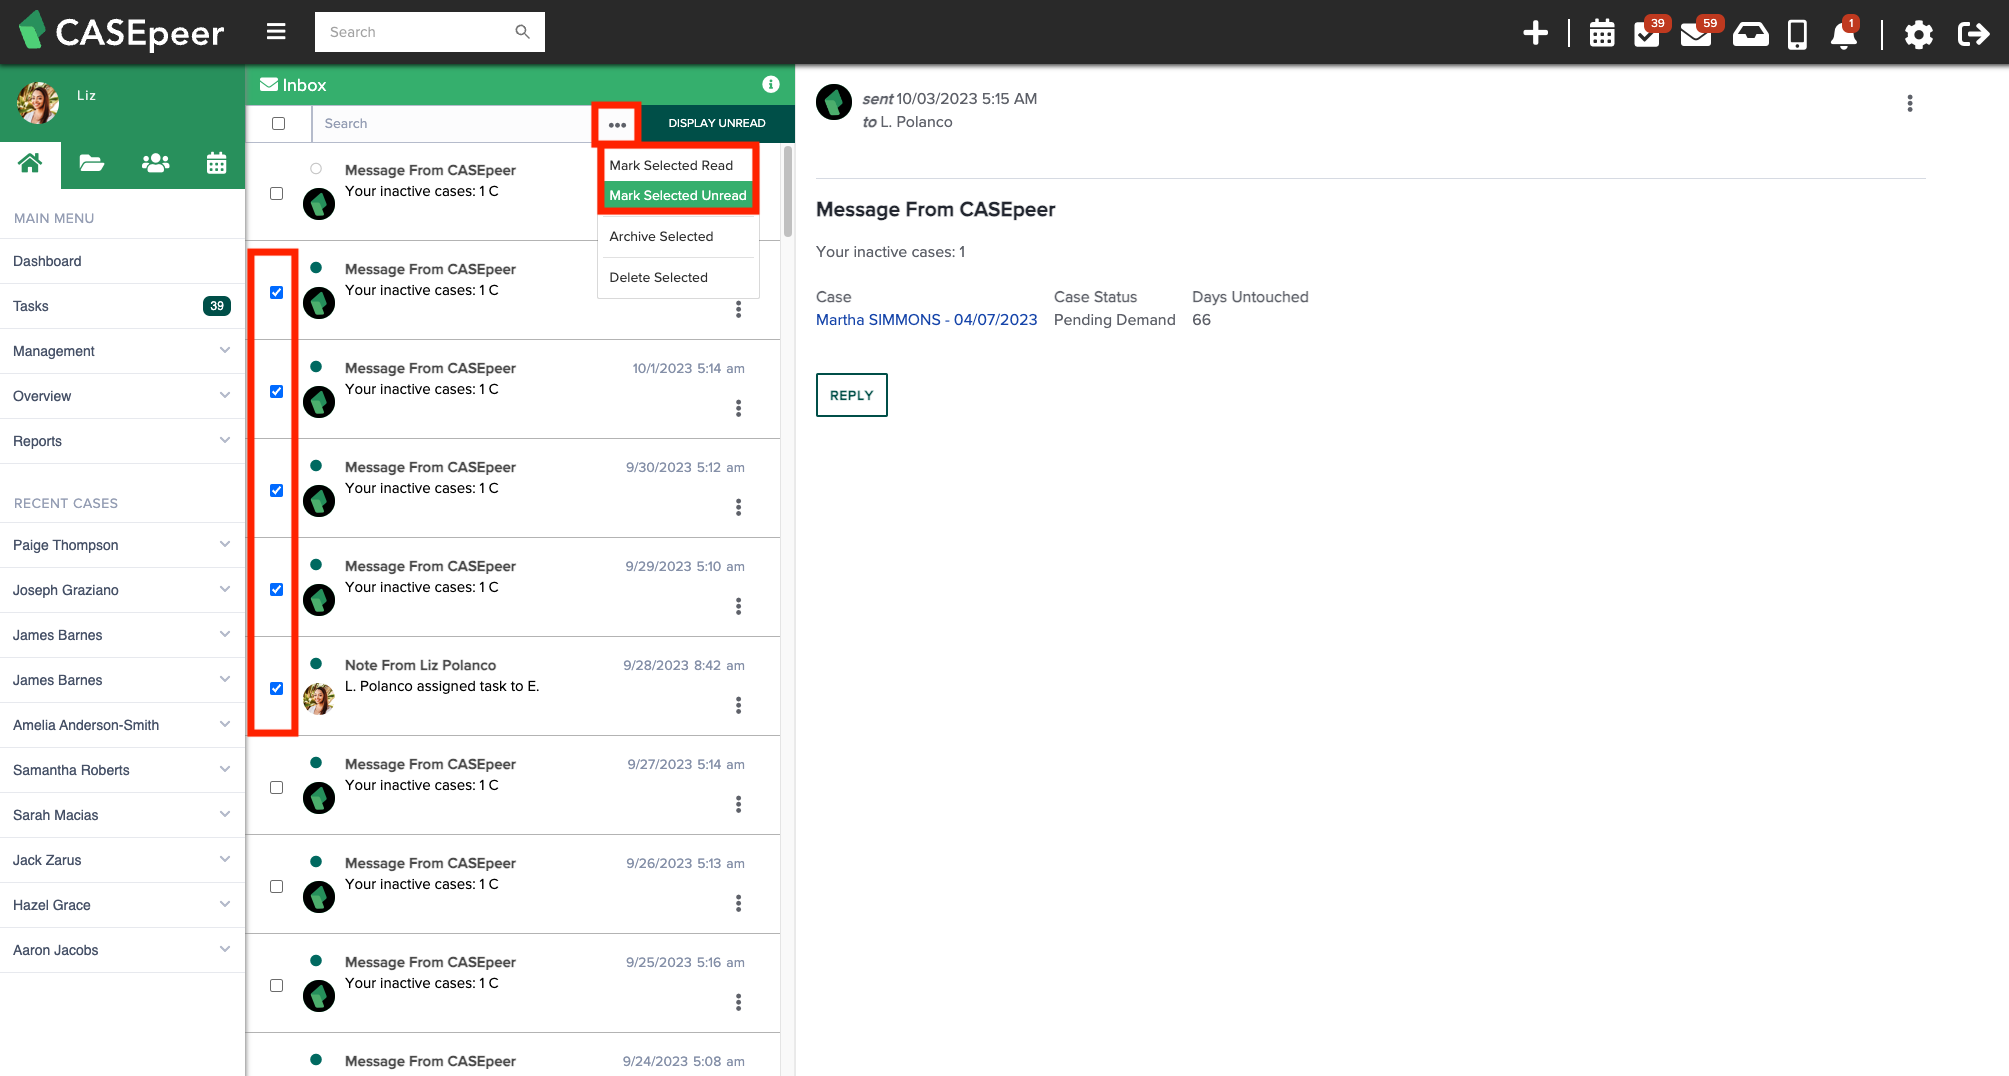Click the REPLY button
Image resolution: width=2009 pixels, height=1076 pixels.
(851, 395)
